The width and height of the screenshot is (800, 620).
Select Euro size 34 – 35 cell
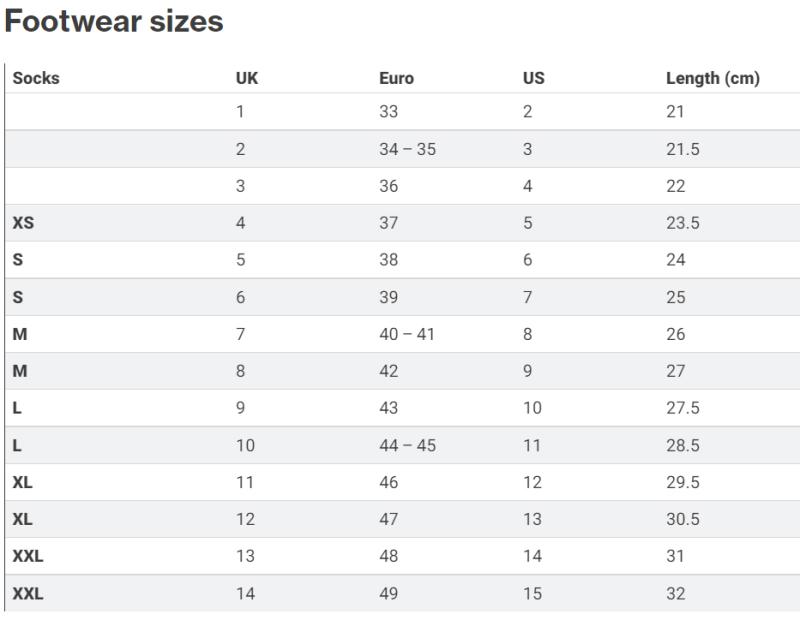coord(408,149)
